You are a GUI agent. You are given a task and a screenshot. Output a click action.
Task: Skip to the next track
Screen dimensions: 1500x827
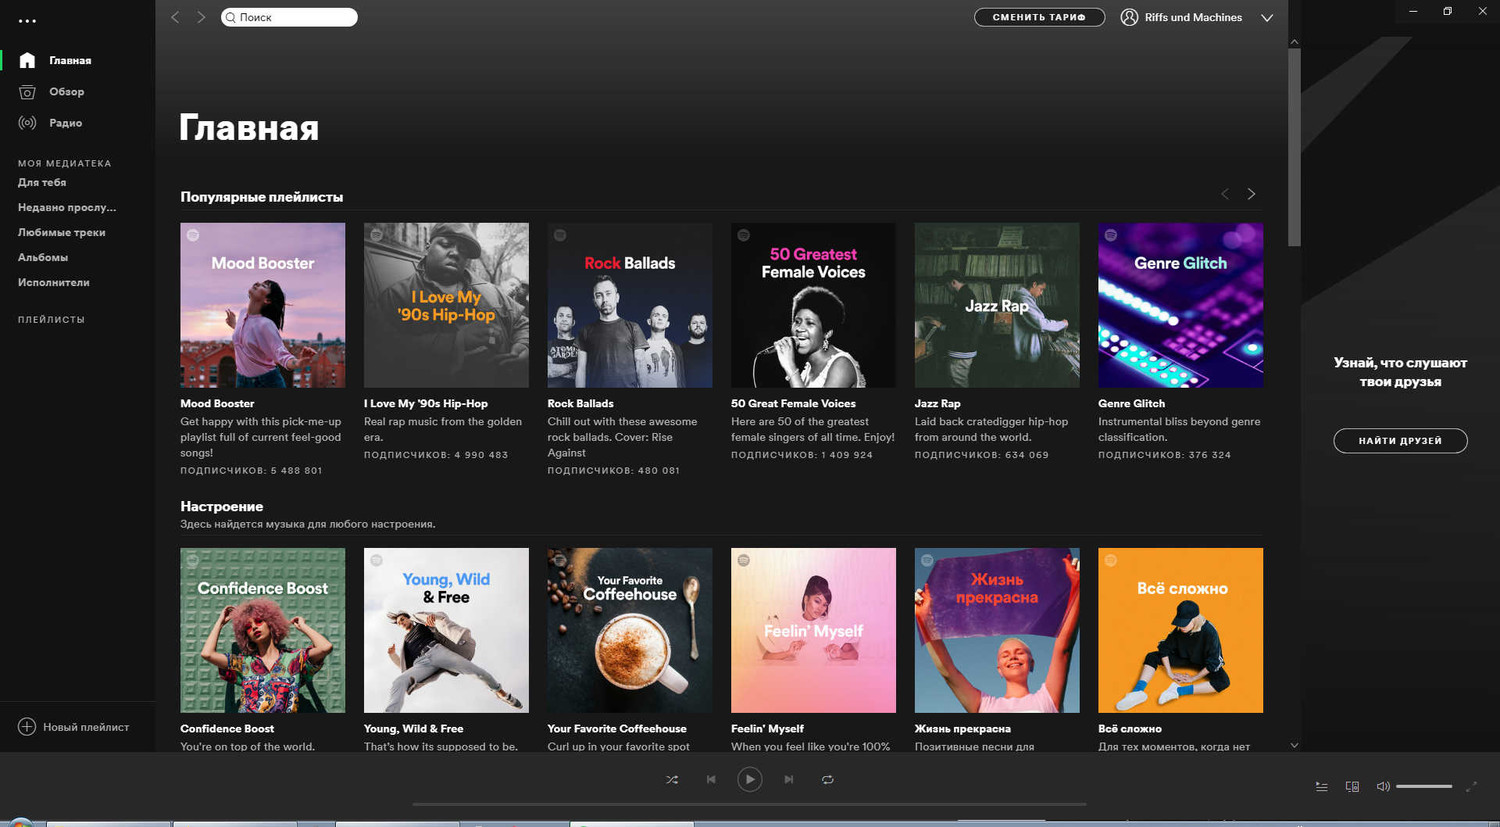(789, 779)
